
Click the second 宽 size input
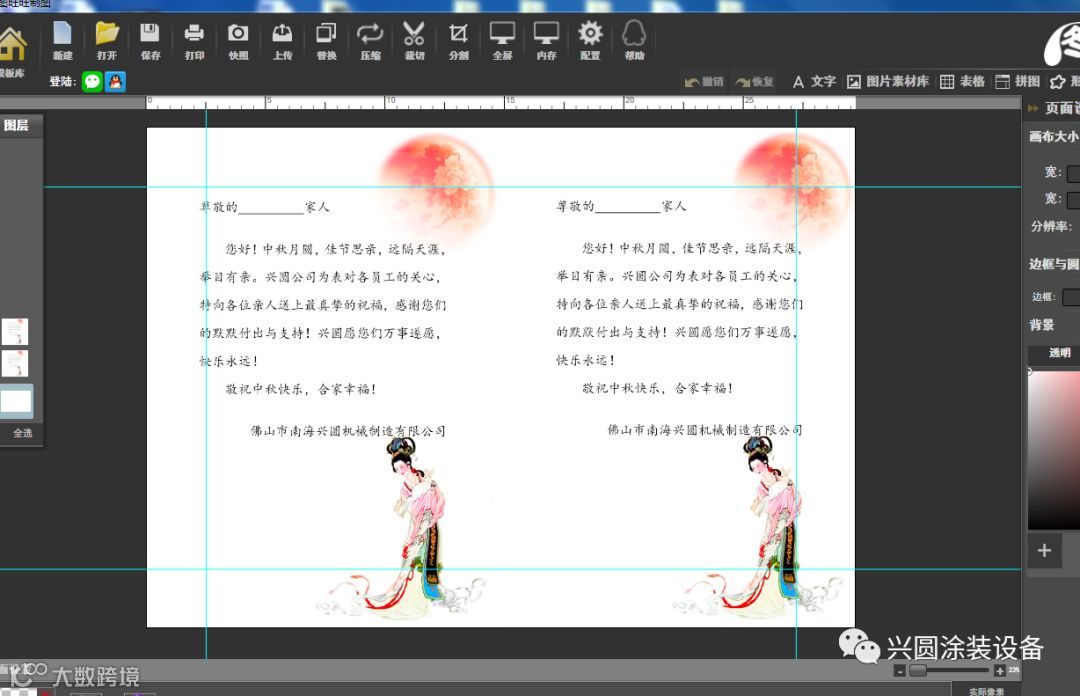(1073, 200)
